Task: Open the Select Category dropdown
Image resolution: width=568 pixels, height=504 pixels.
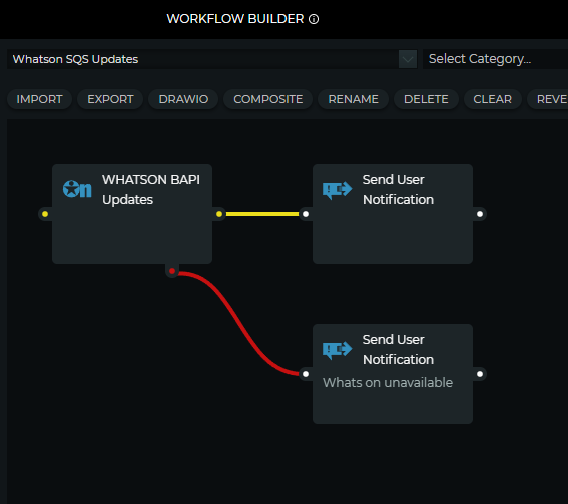Action: [495, 59]
